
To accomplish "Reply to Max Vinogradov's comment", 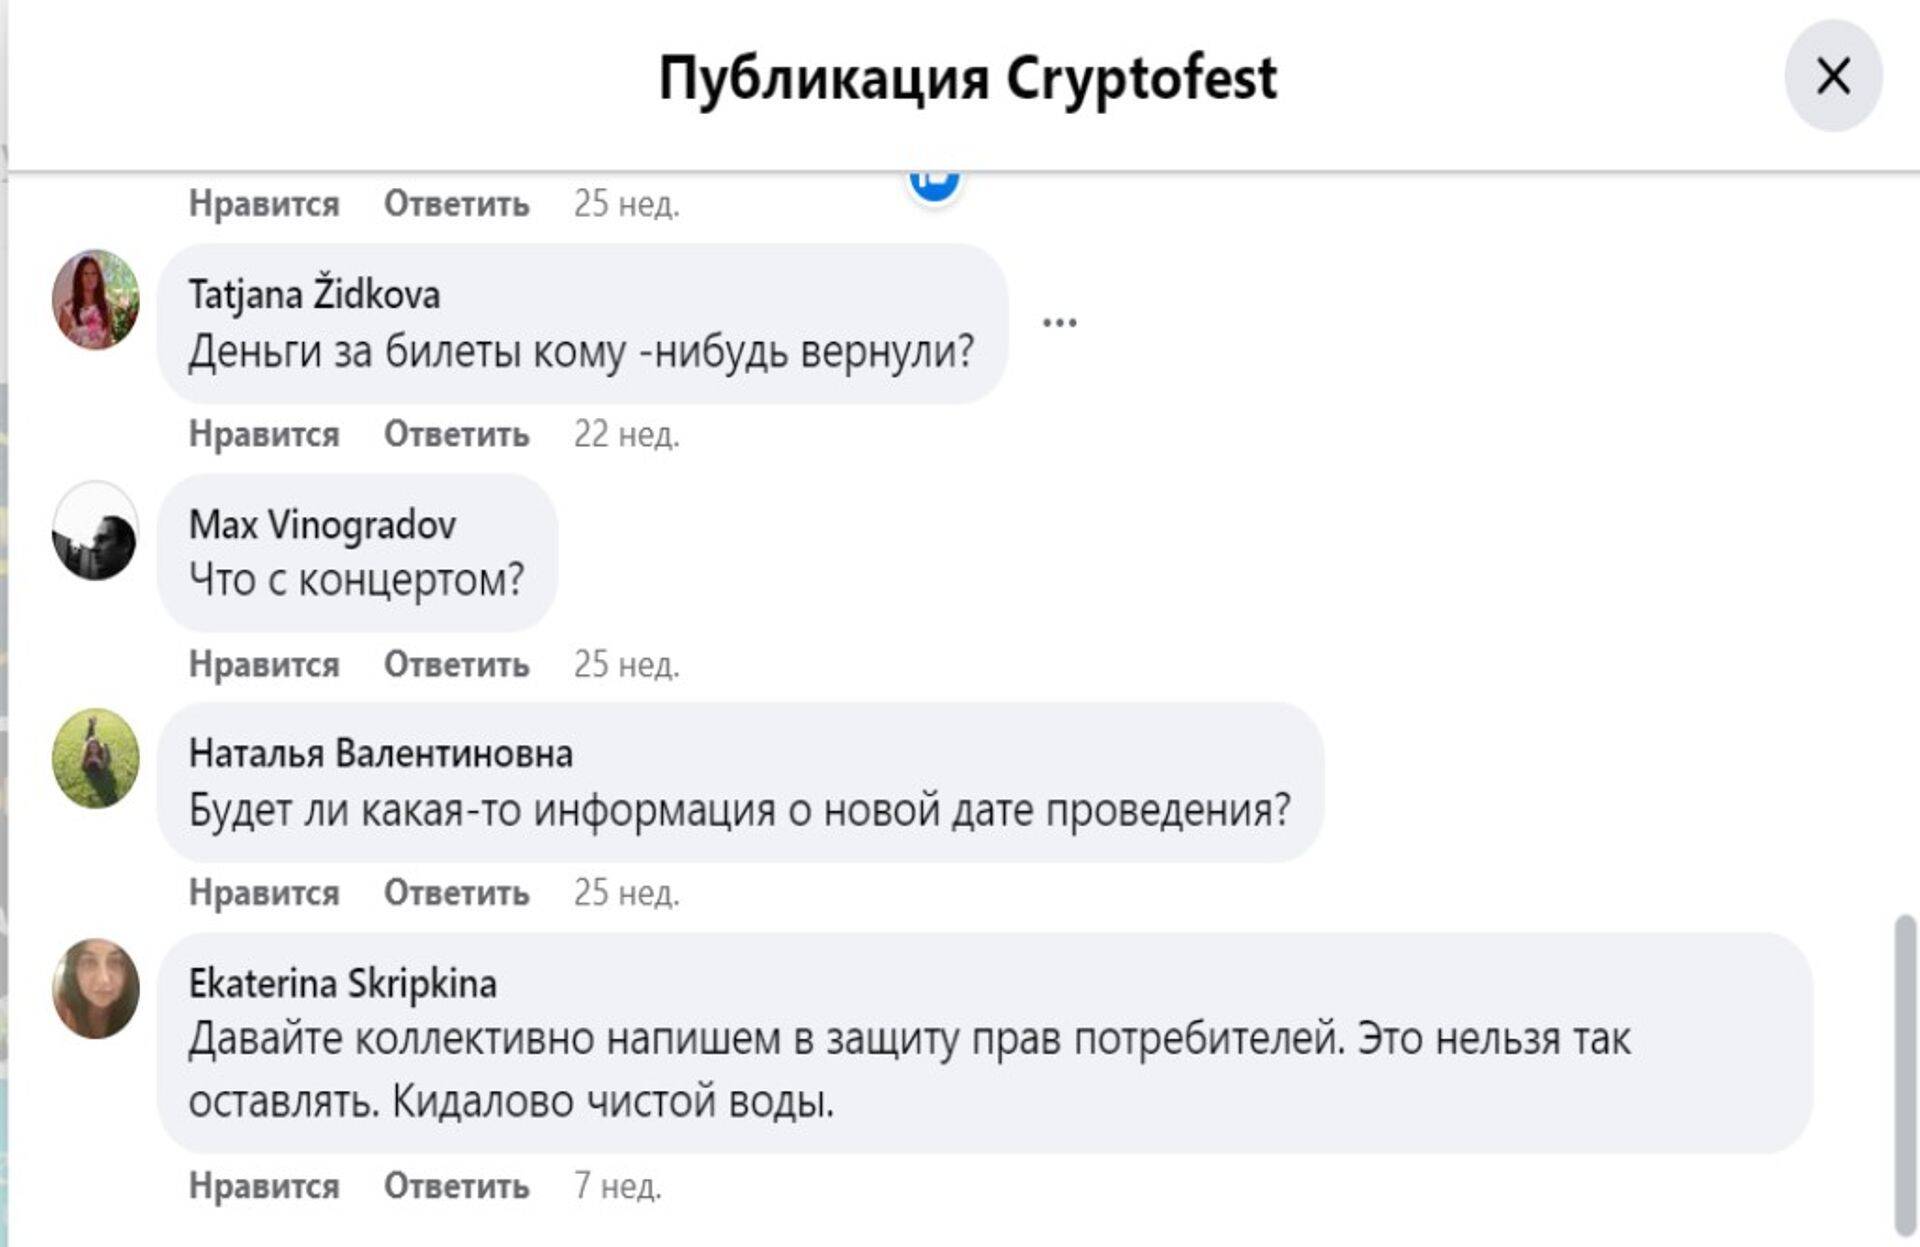I will [456, 664].
